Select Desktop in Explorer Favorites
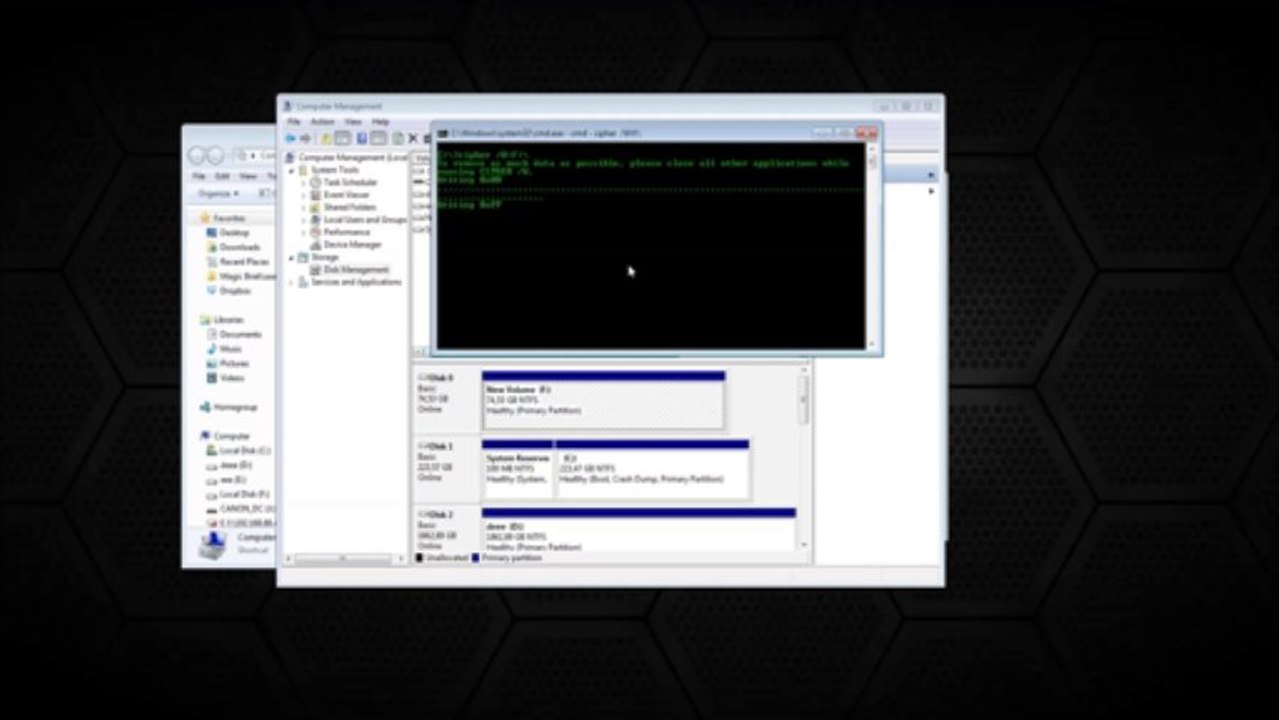This screenshot has width=1279, height=720. point(234,232)
